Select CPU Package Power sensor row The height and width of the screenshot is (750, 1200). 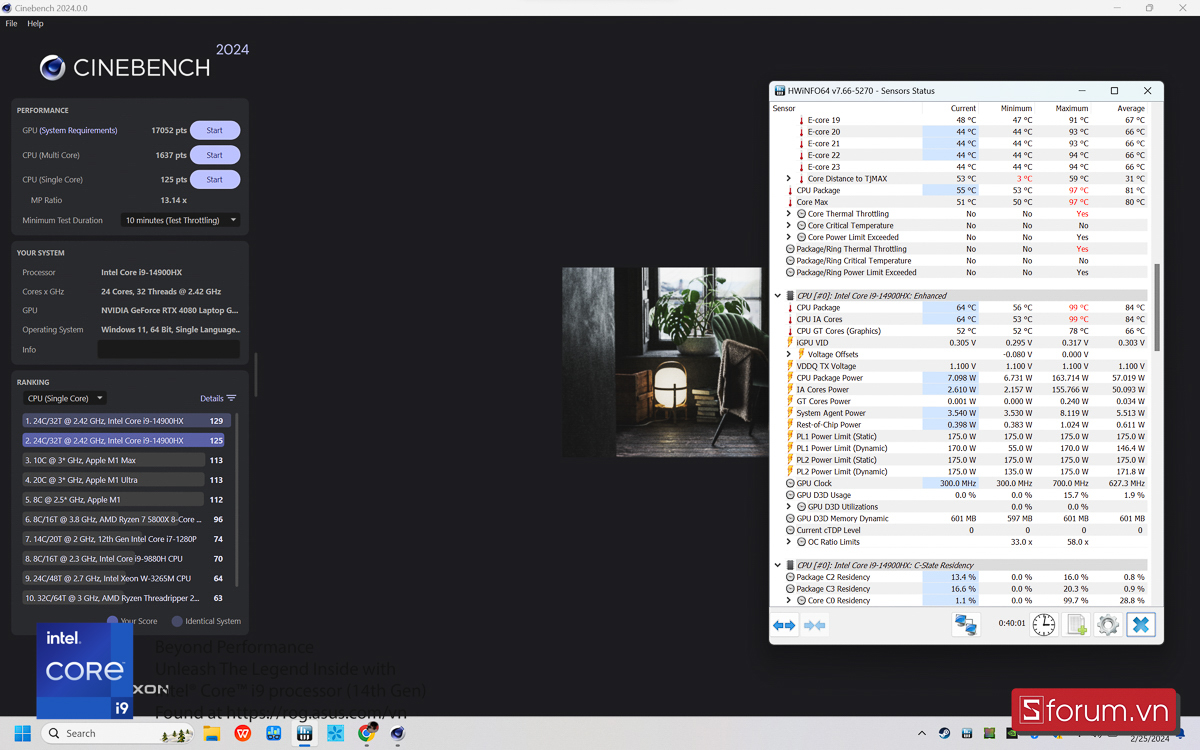pyautogui.click(x=960, y=378)
